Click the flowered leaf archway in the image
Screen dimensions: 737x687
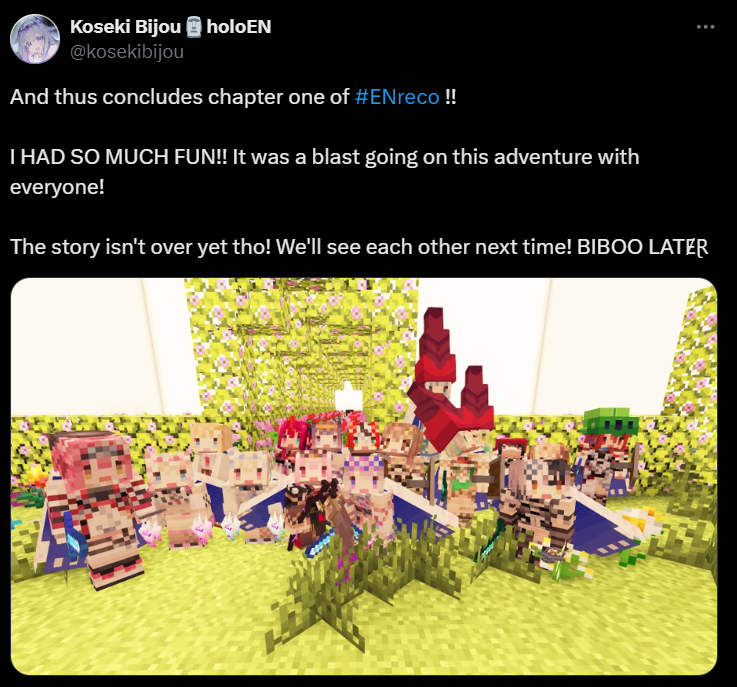(x=301, y=348)
